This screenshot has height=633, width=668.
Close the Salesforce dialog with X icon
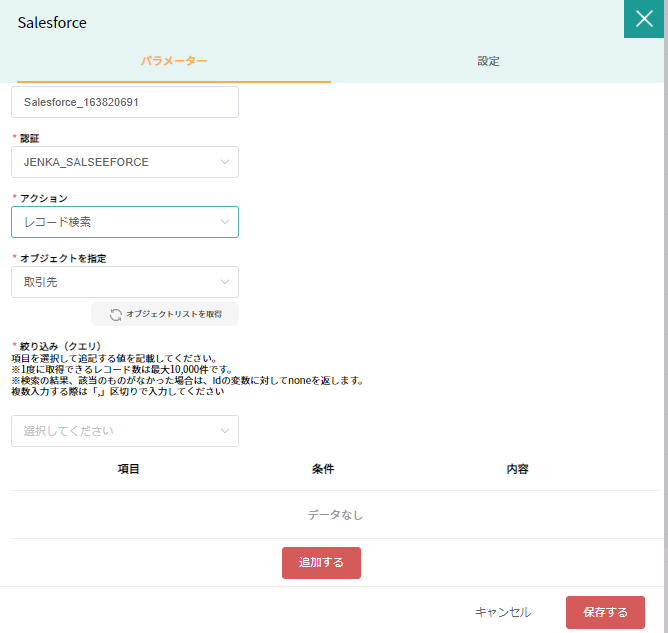[x=644, y=19]
